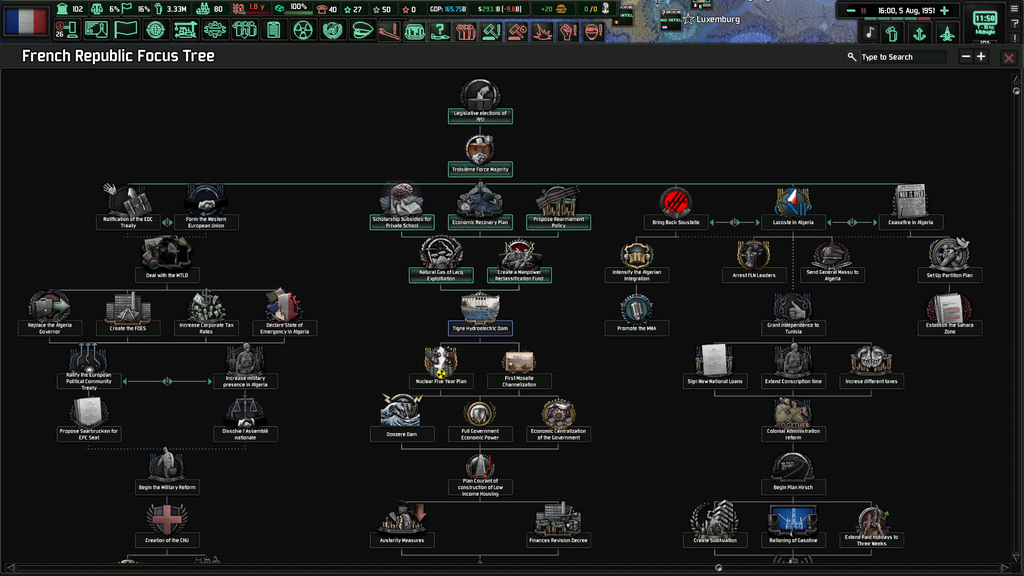The width and height of the screenshot is (1024, 576).
Task: Select Ratification of the EDC Treaty focus
Action: coord(128,206)
